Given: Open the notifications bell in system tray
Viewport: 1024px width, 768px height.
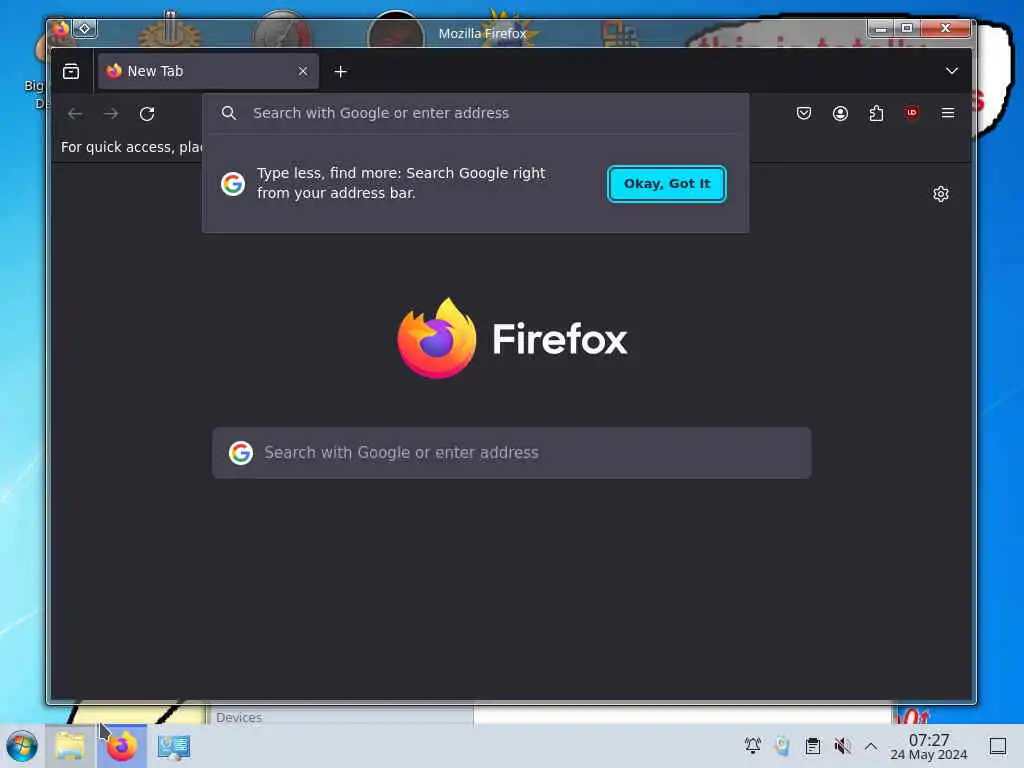Looking at the screenshot, I should pyautogui.click(x=752, y=745).
